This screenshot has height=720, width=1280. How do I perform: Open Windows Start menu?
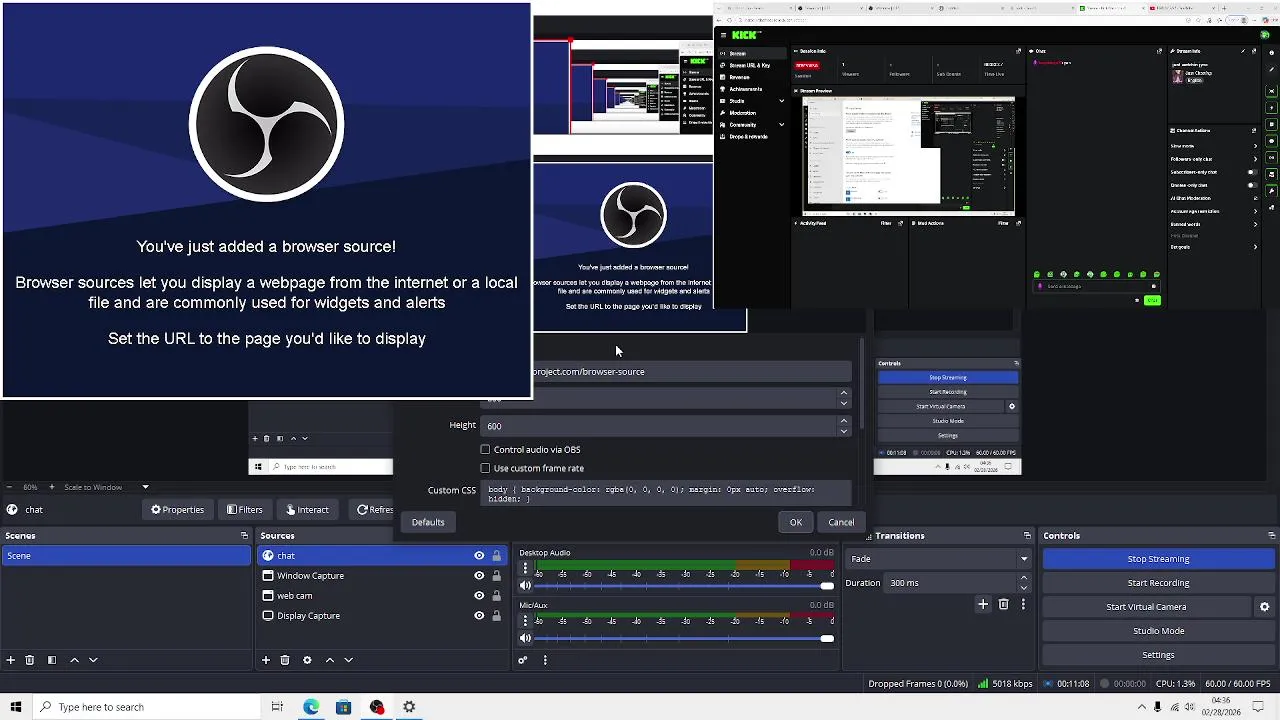point(16,707)
